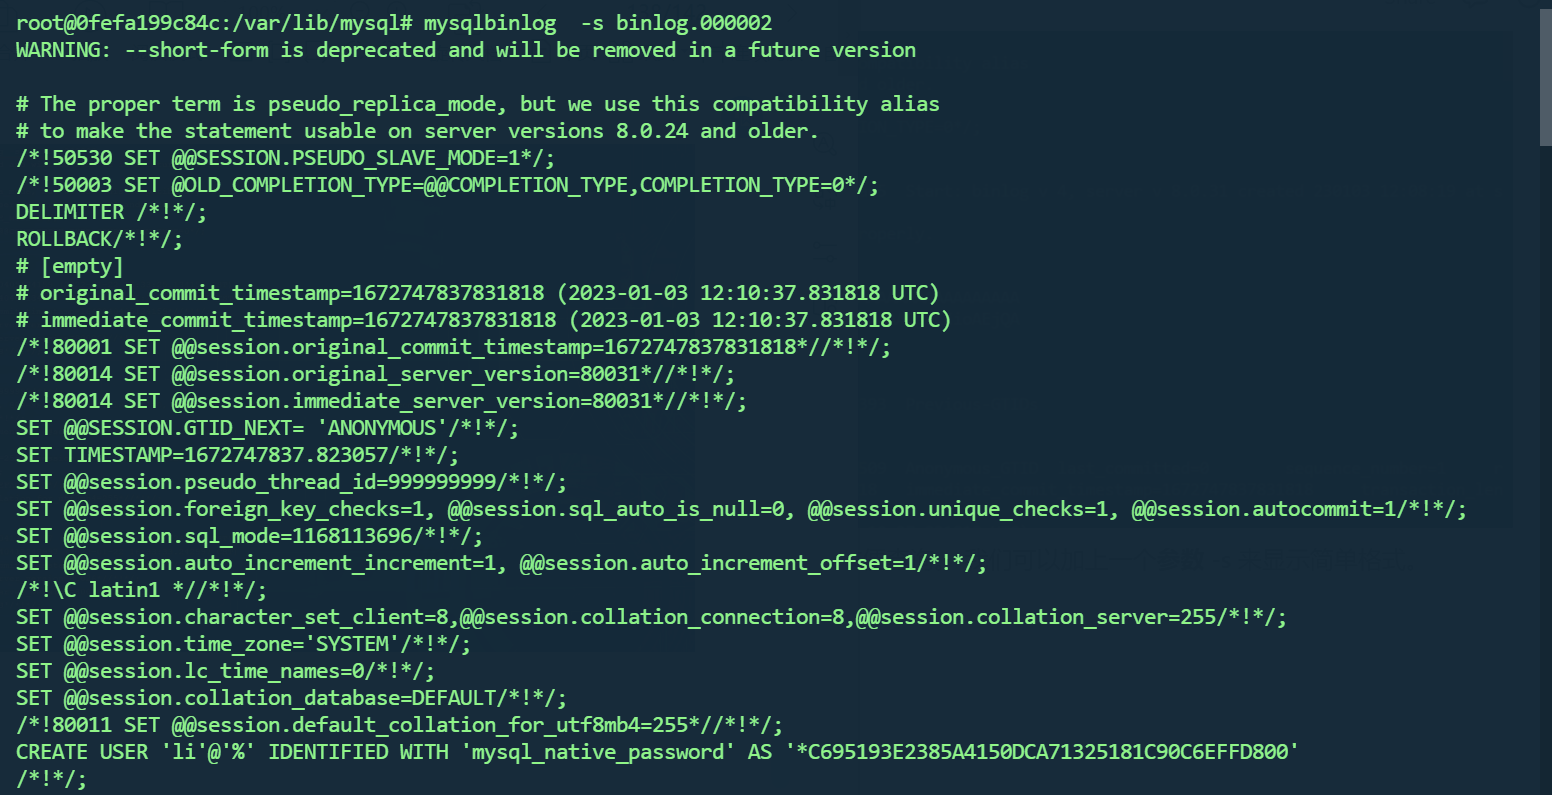Click the pseudo_replica_mode comment line
This screenshot has height=795, width=1552.
click(477, 104)
